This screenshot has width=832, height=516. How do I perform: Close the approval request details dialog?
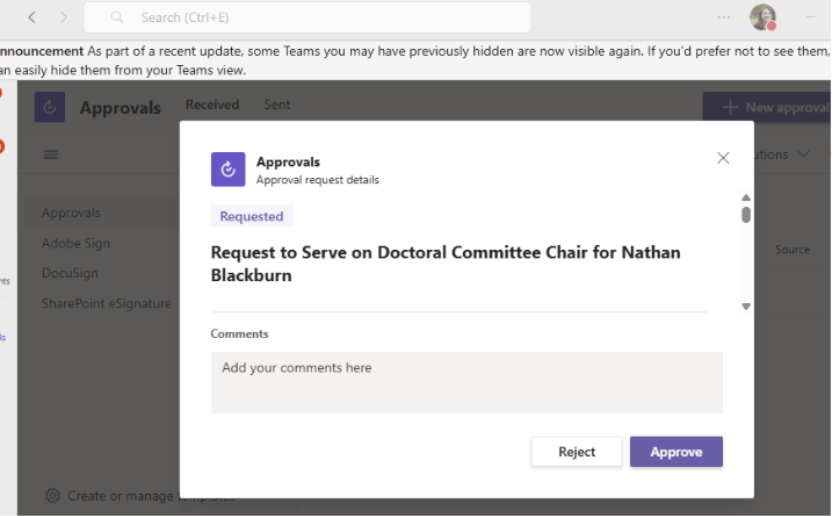pyautogui.click(x=723, y=158)
